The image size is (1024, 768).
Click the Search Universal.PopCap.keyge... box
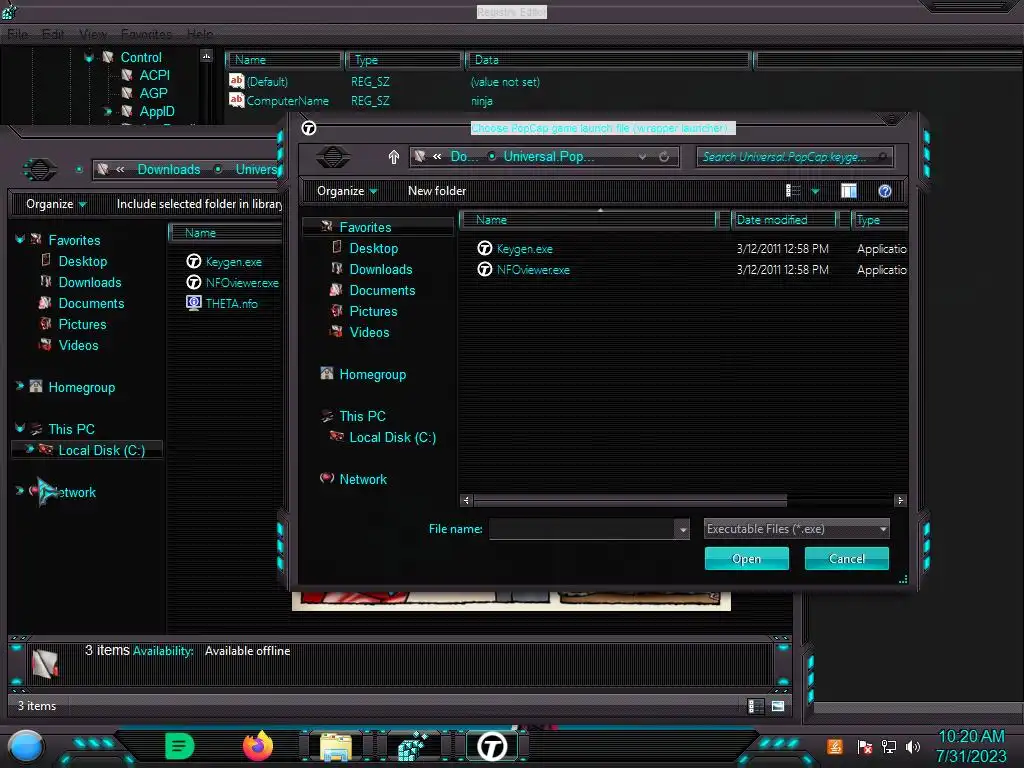[794, 157]
